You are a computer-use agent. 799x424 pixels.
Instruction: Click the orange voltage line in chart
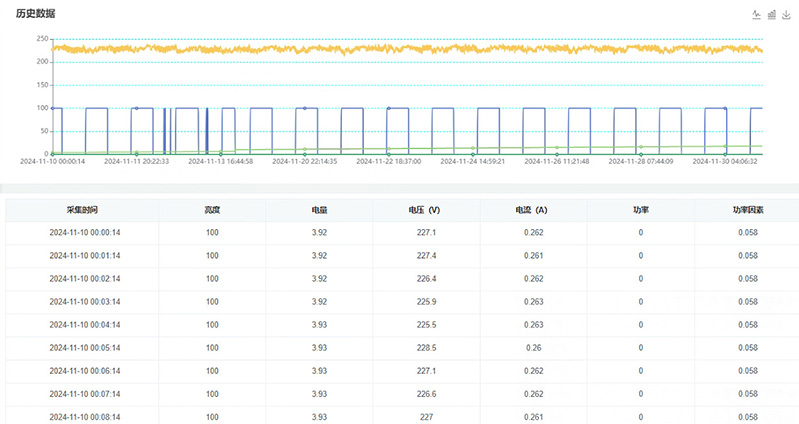click(400, 48)
